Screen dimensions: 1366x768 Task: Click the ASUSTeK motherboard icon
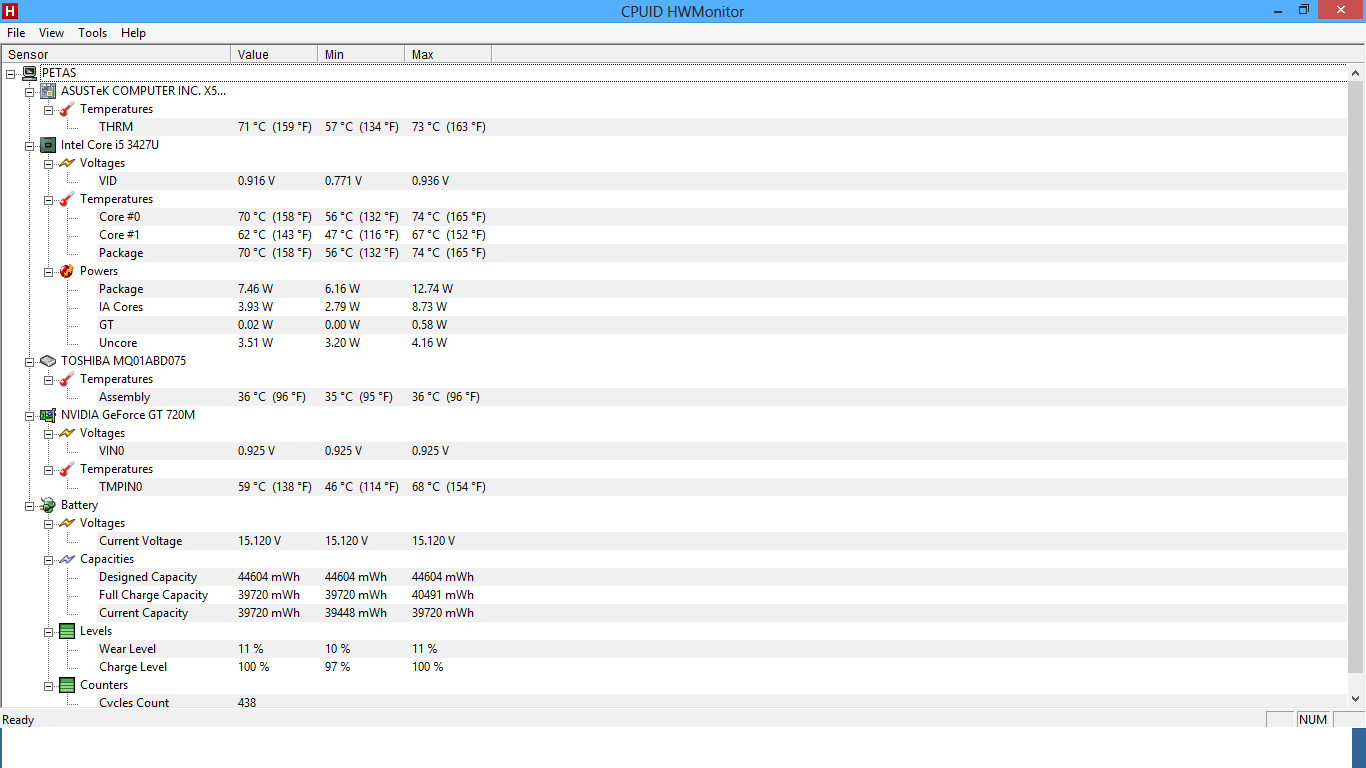[x=48, y=91]
